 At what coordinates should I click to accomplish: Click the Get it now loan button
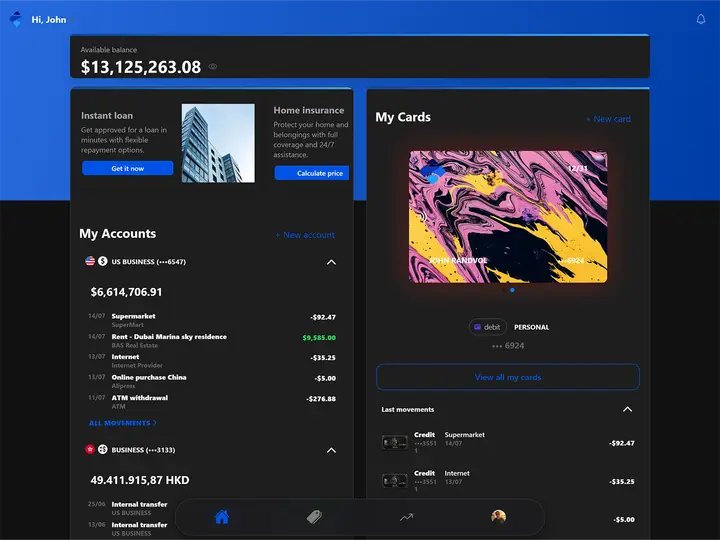tap(128, 168)
